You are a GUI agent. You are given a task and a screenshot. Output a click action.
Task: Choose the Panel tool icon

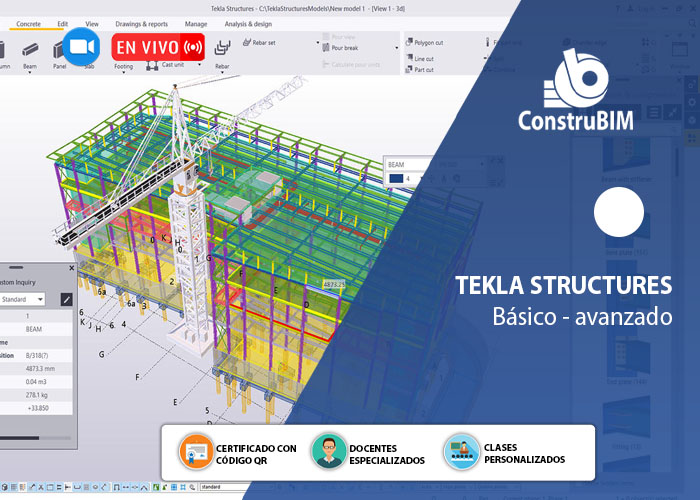coord(58,50)
